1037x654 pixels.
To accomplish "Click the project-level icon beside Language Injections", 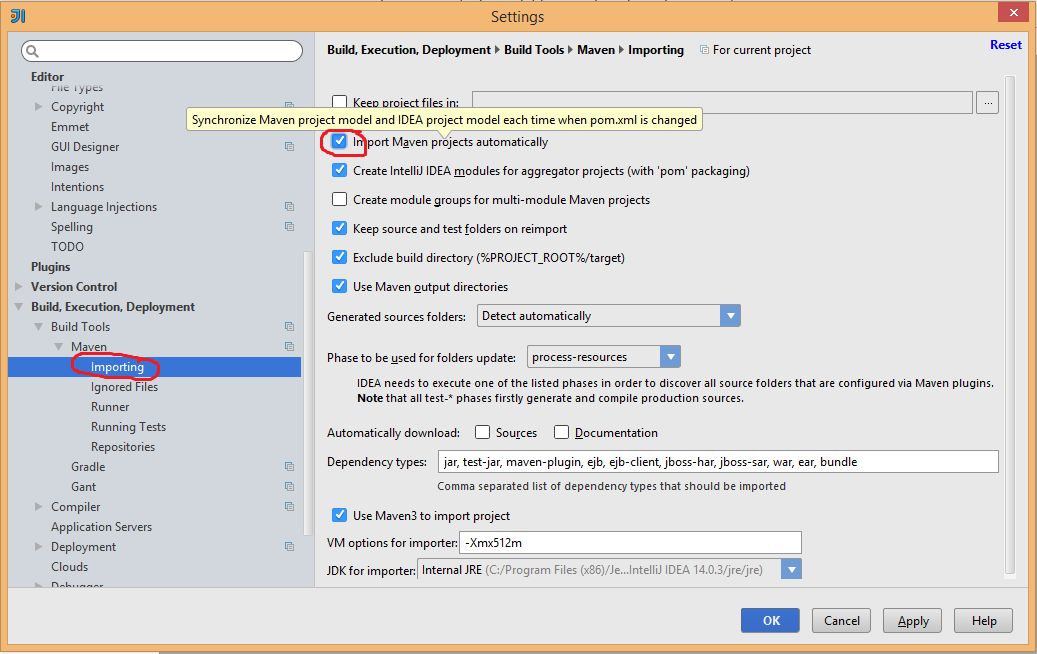I will pos(289,206).
